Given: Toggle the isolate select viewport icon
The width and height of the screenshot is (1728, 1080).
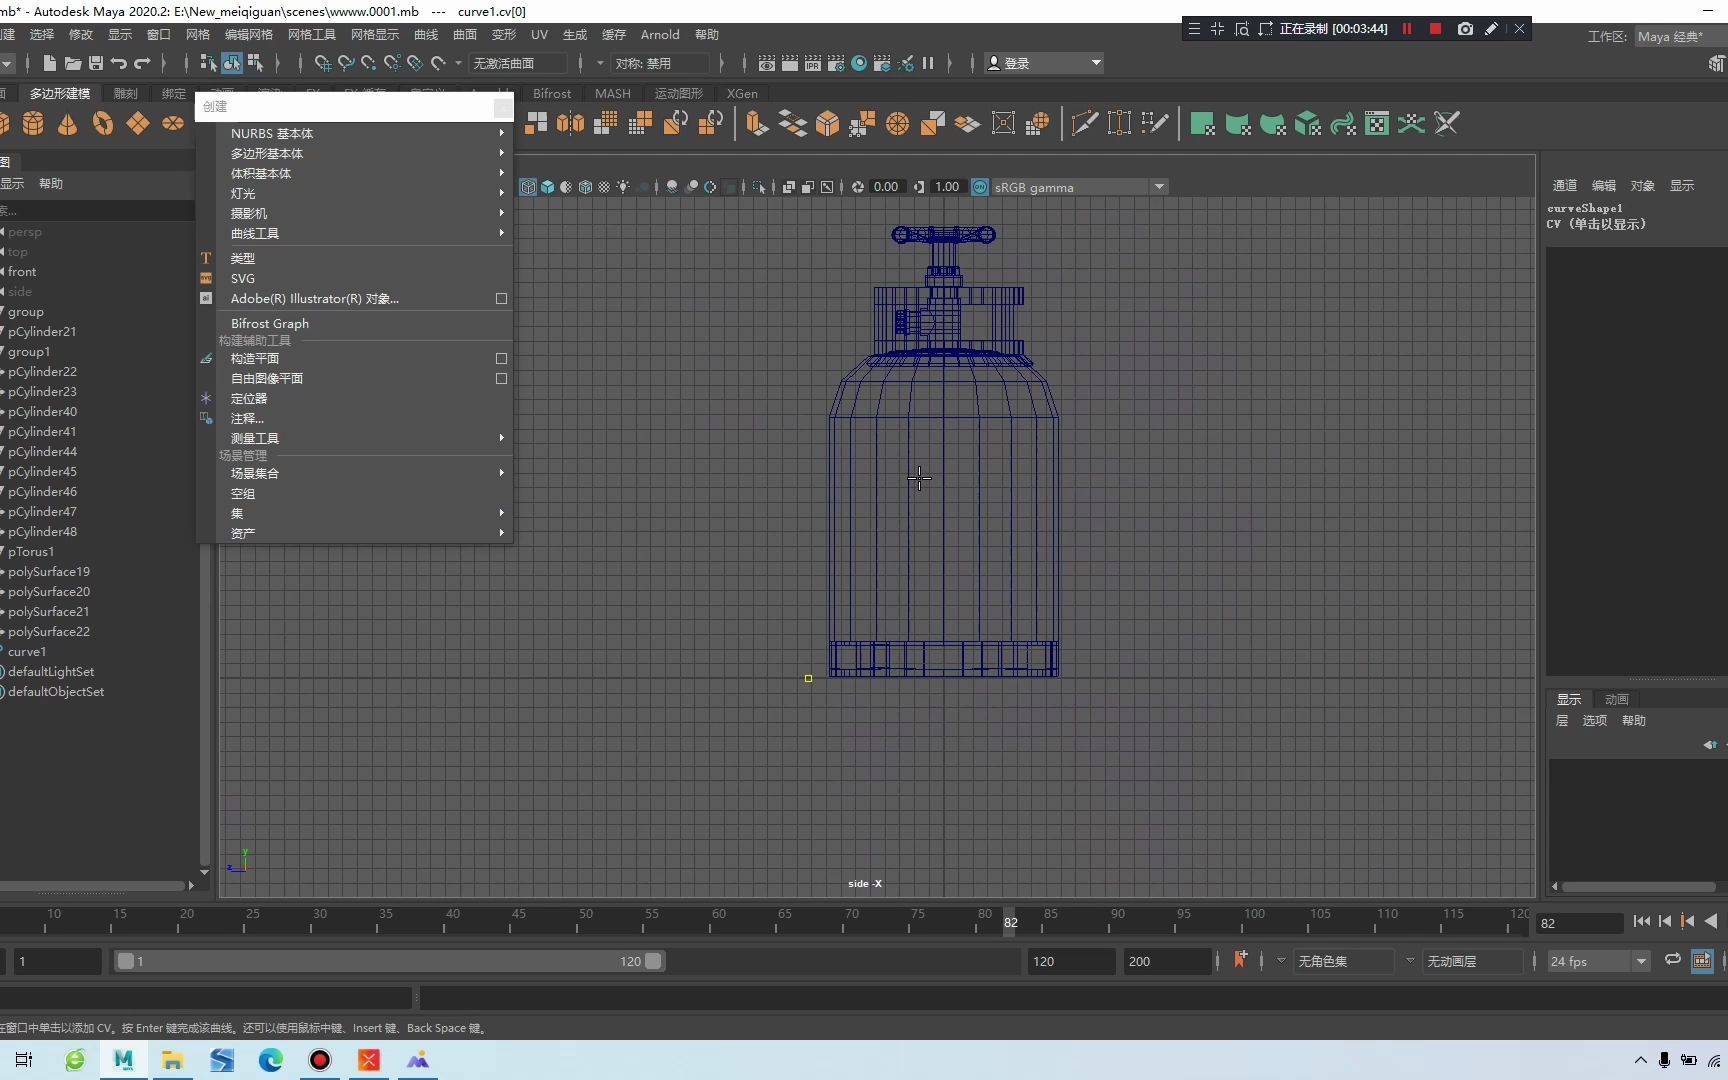Looking at the screenshot, I should 759,187.
